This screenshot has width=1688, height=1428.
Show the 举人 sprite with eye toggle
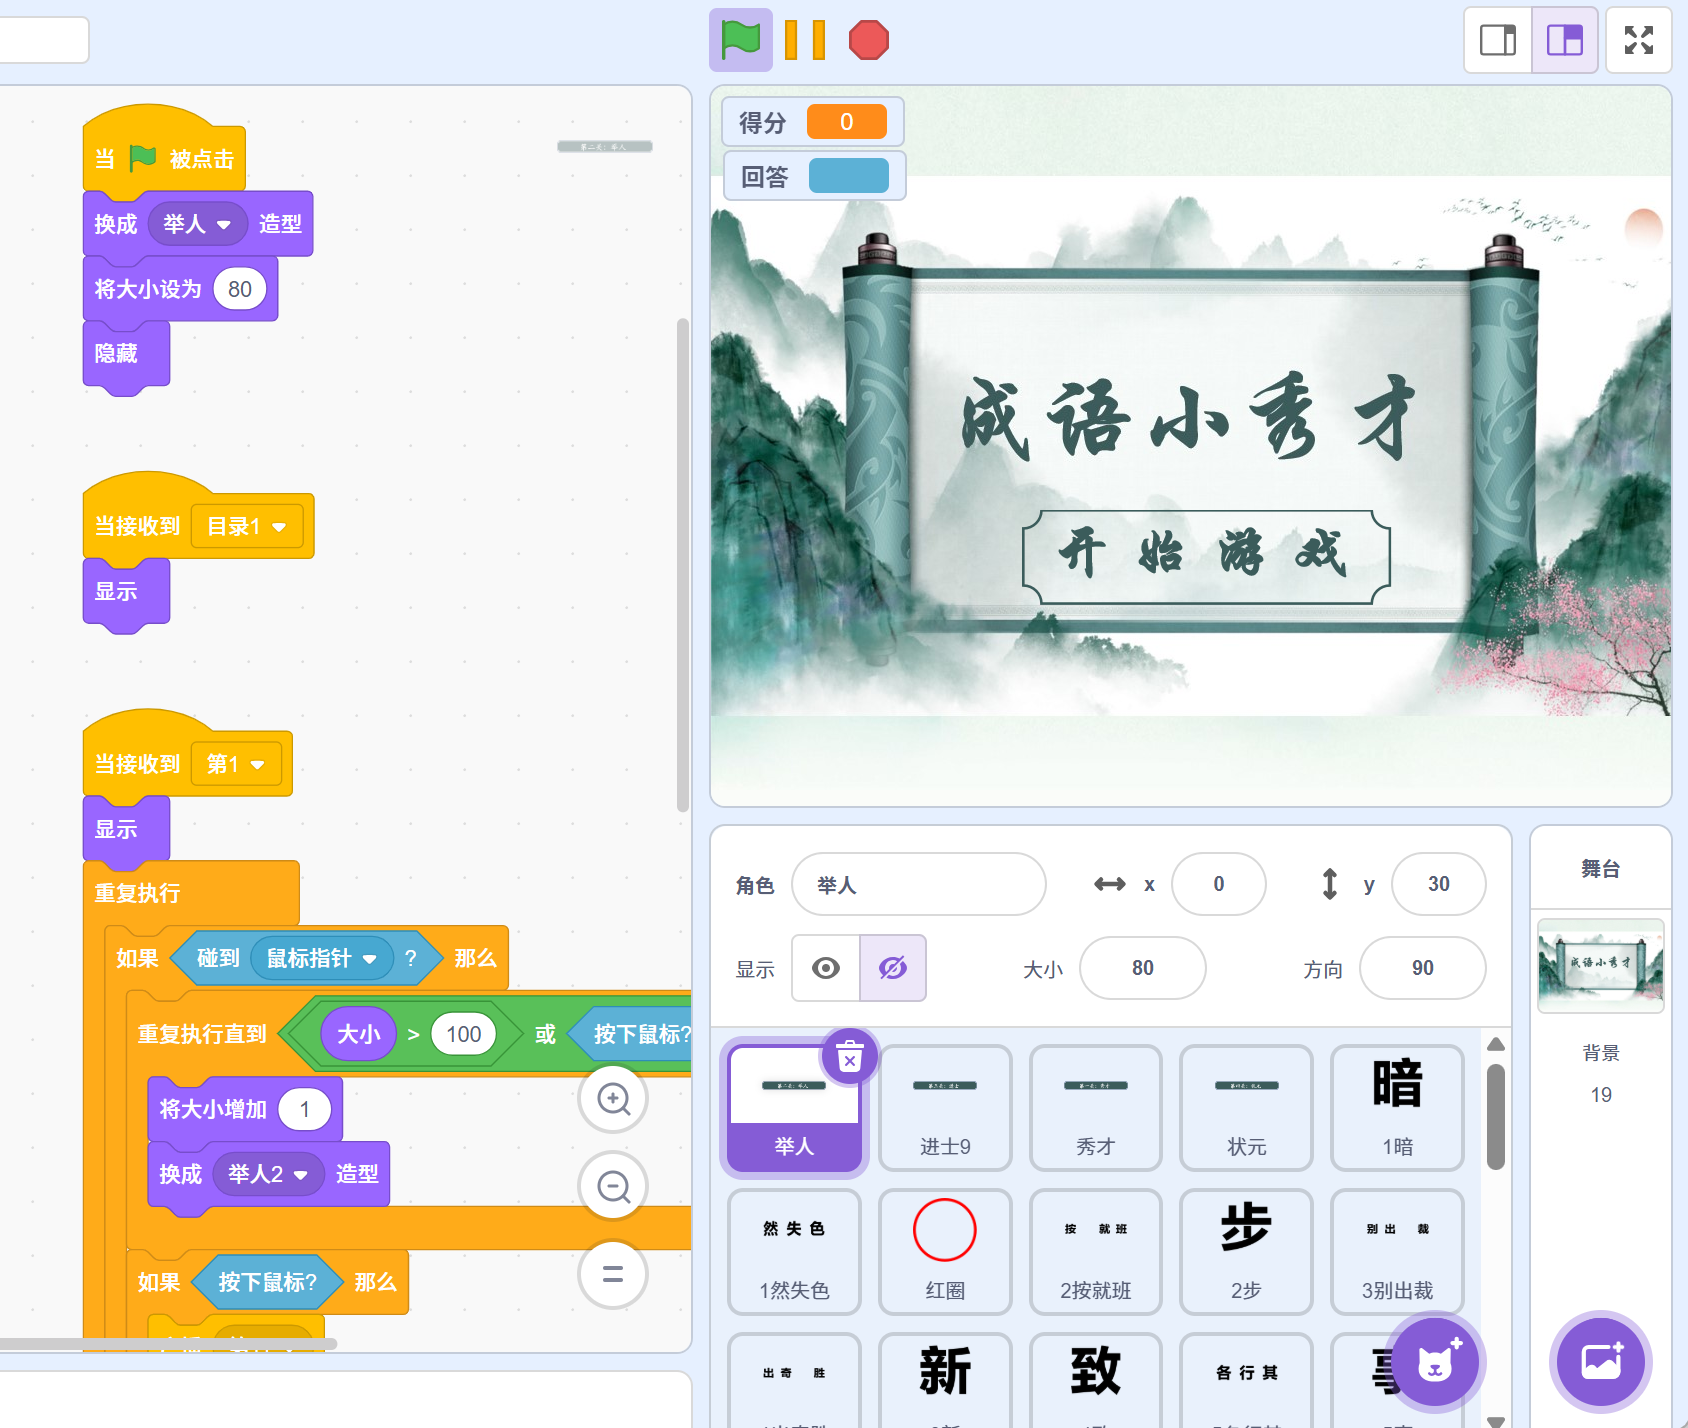[x=825, y=967]
